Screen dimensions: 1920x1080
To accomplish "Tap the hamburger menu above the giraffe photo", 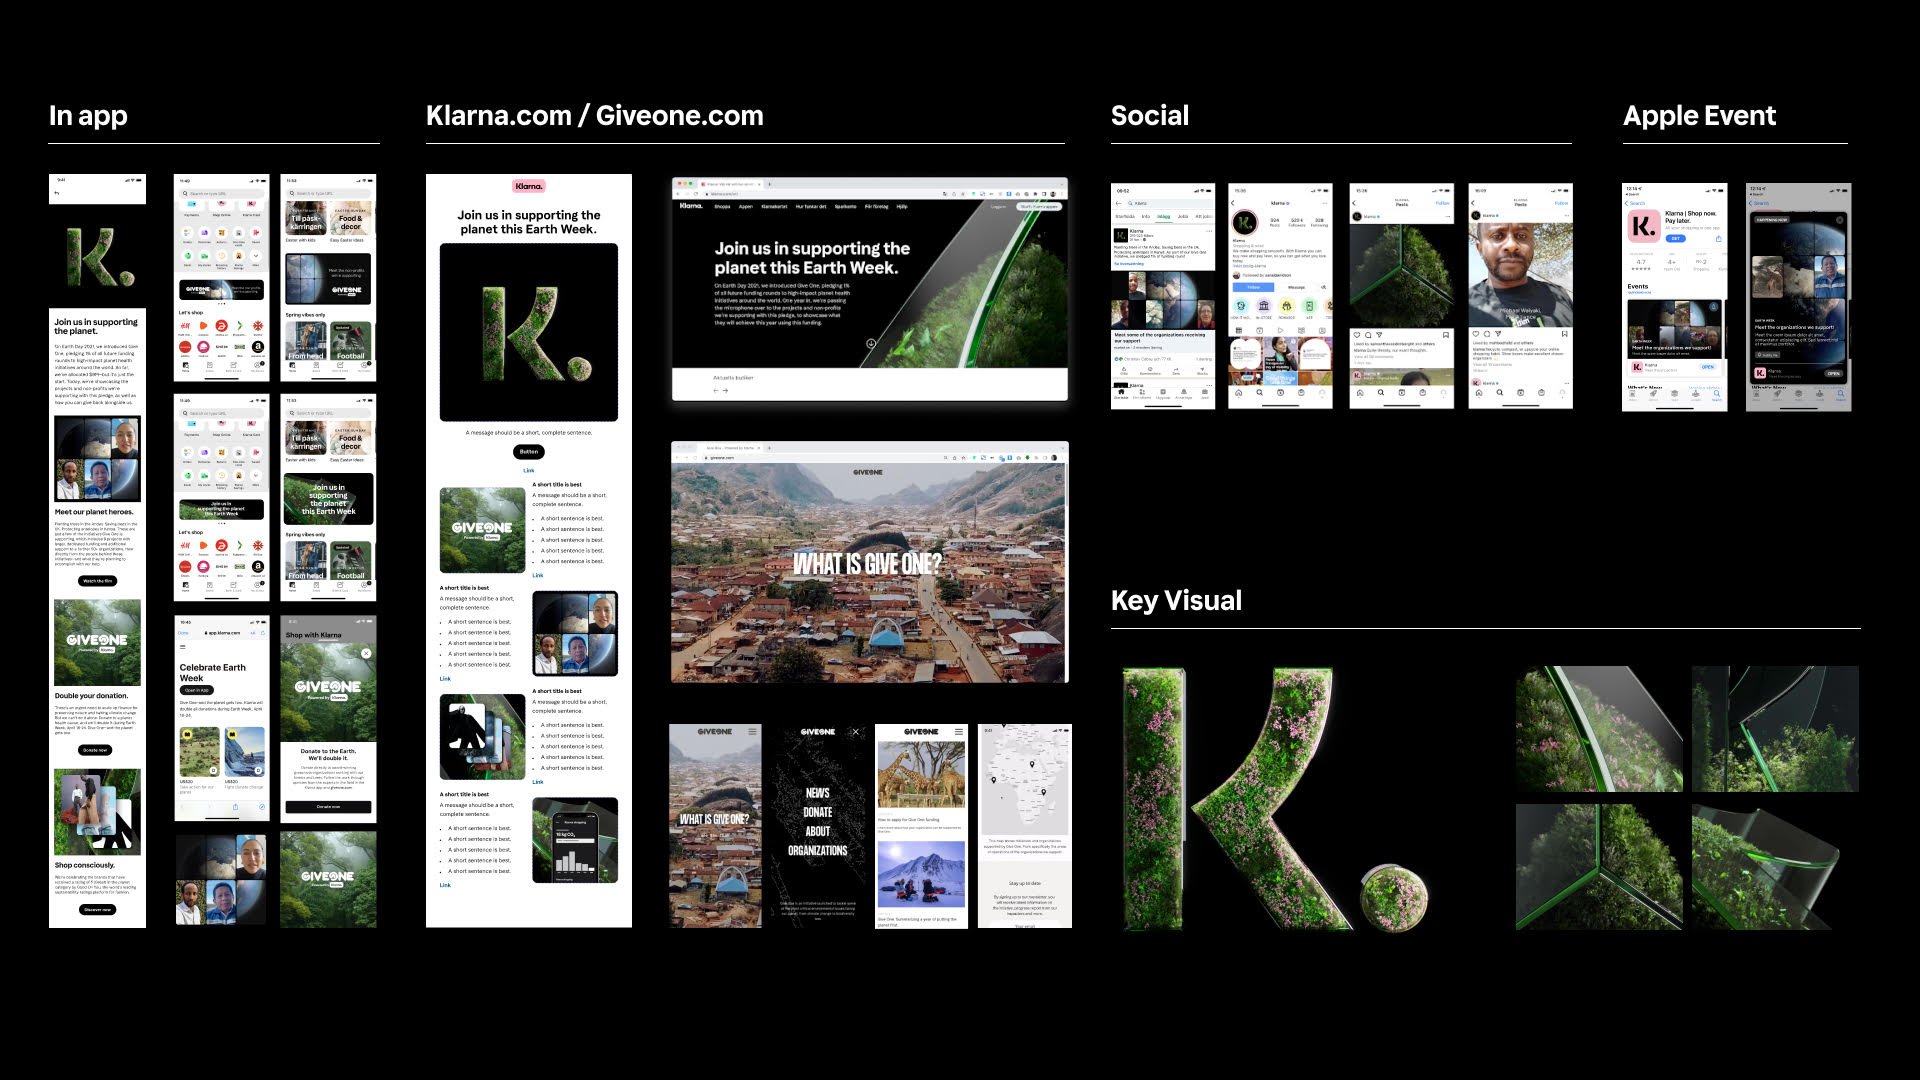I will pyautogui.click(x=959, y=732).
